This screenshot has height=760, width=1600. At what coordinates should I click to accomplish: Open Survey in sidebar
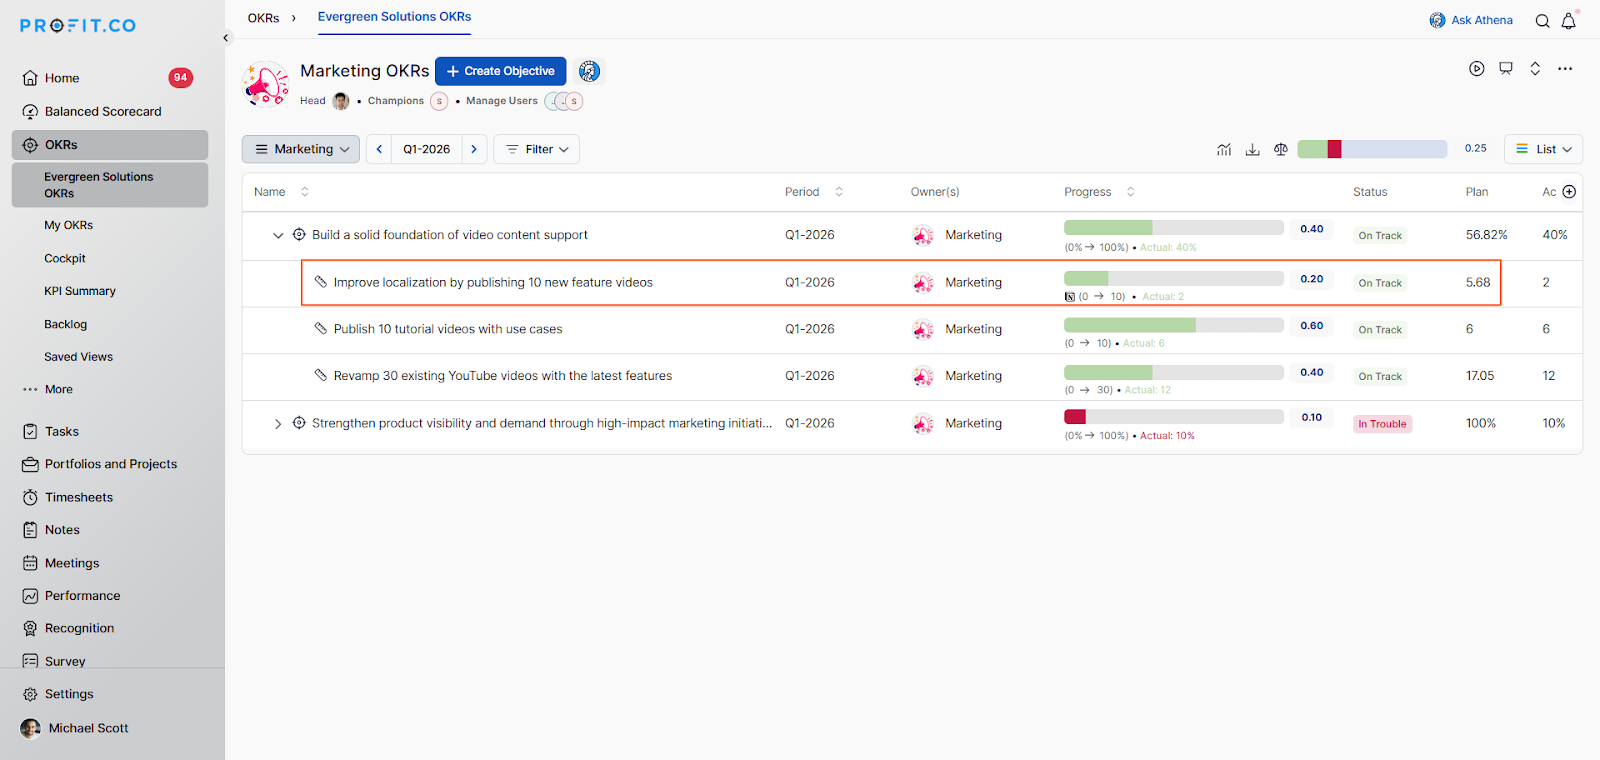click(64, 661)
